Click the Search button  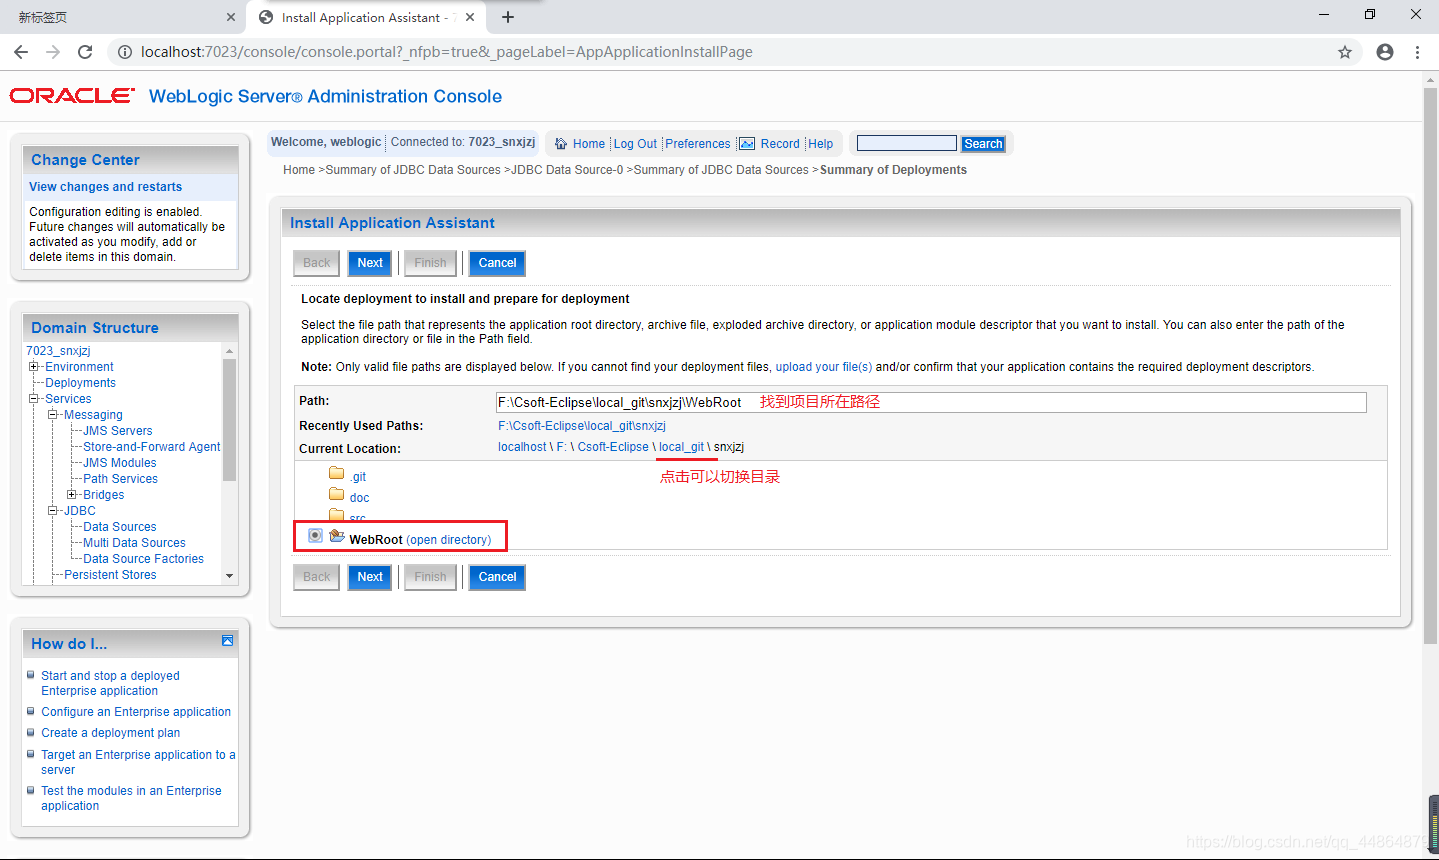pyautogui.click(x=983, y=144)
